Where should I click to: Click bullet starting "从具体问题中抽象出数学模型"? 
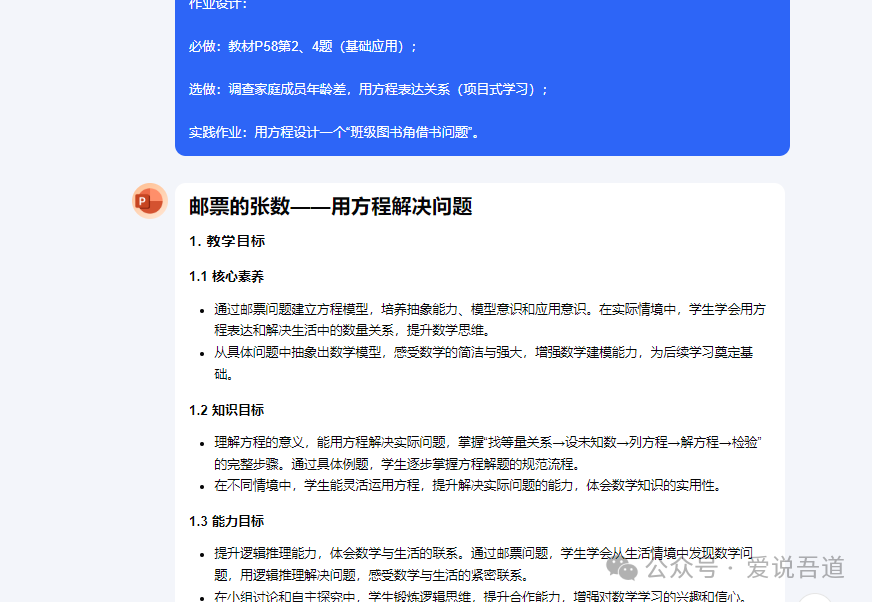[x=483, y=363]
